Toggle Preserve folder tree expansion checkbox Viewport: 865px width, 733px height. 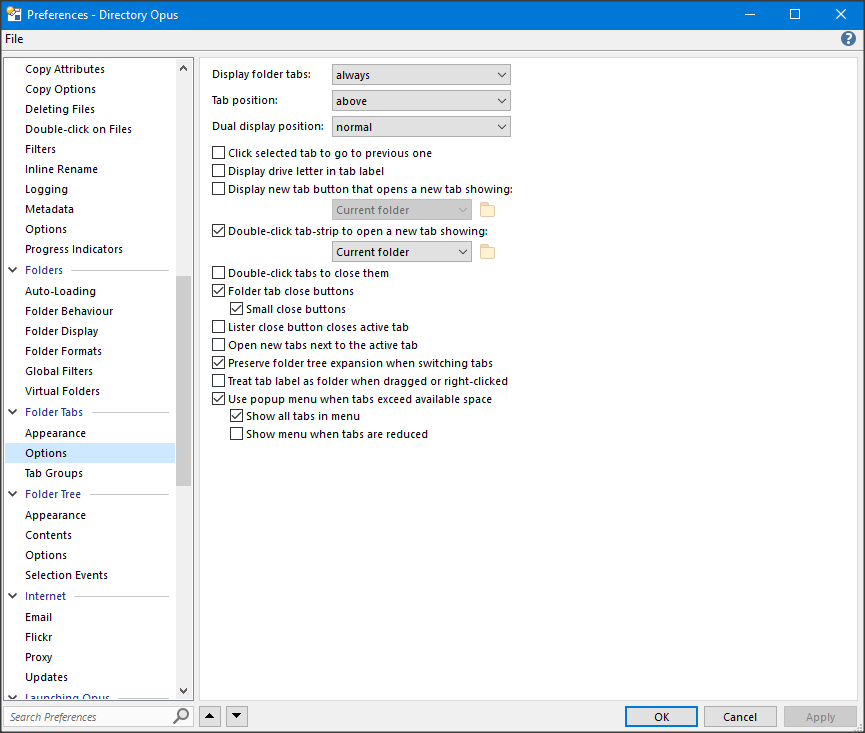point(218,363)
